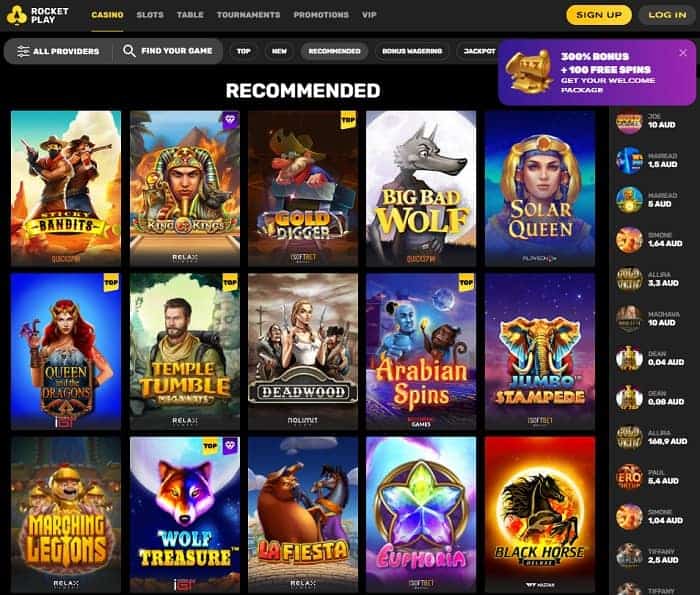The height and width of the screenshot is (595, 700).
Task: Click the treasure chest bonus icon
Action: [x=529, y=71]
